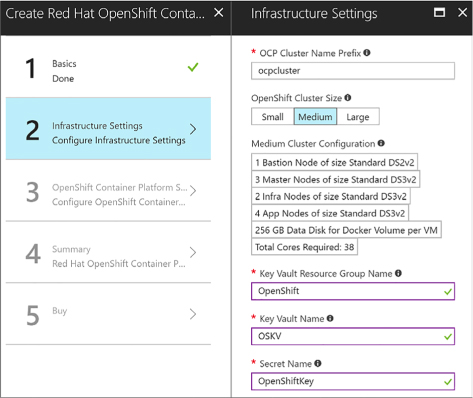Click the Secret Name field
This screenshot has width=473, height=398.
click(353, 381)
